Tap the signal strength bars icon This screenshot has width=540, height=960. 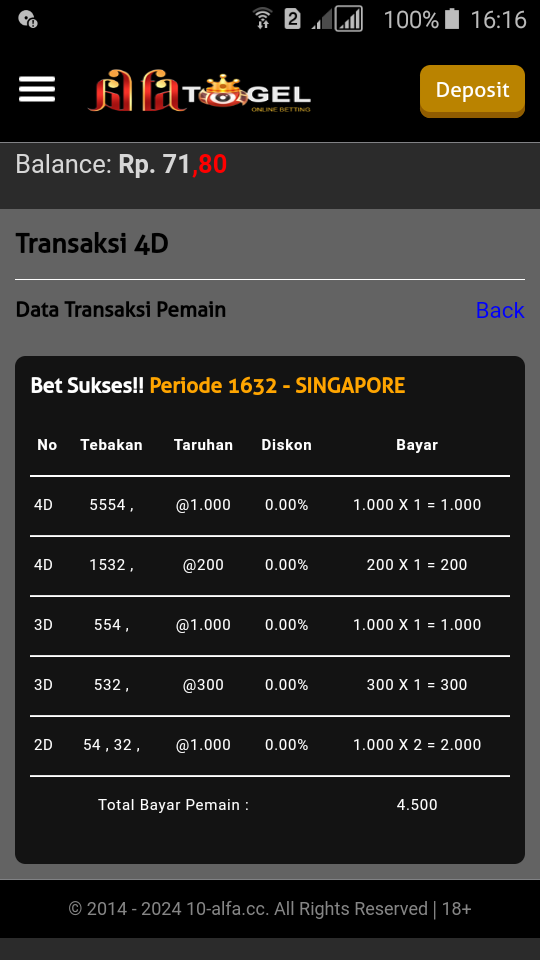[x=338, y=19]
